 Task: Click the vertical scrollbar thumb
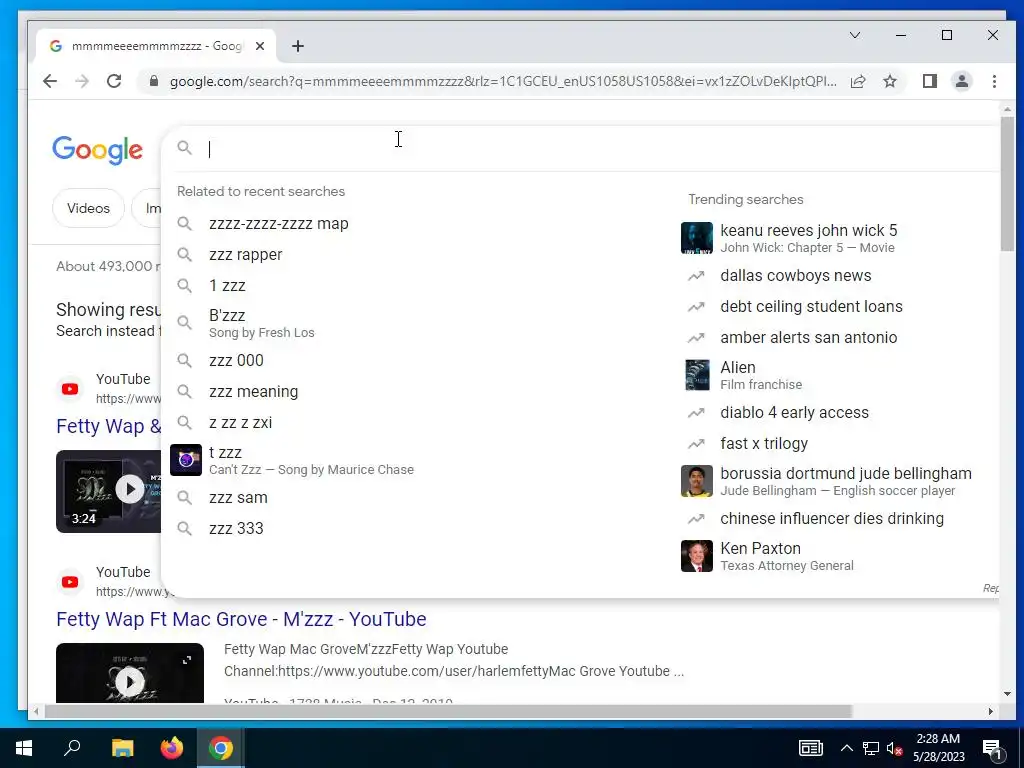(x=1007, y=184)
